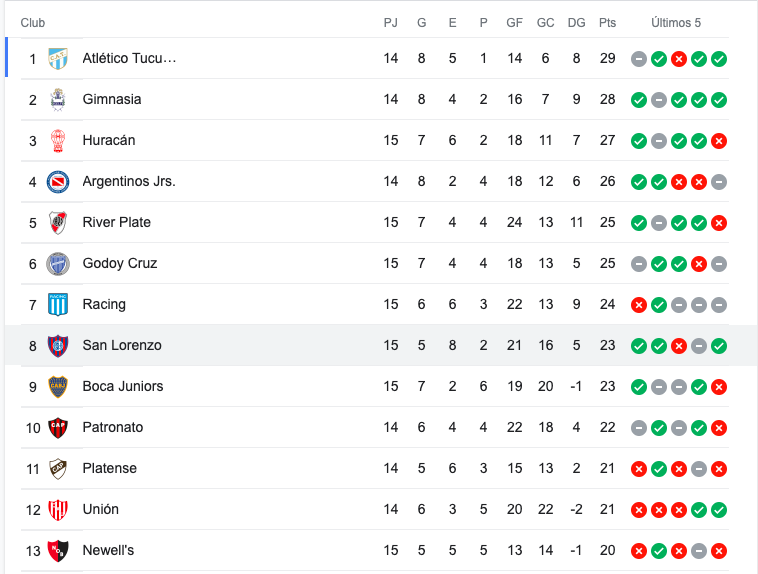
Task: Click the Pts column header
Action: tap(607, 23)
